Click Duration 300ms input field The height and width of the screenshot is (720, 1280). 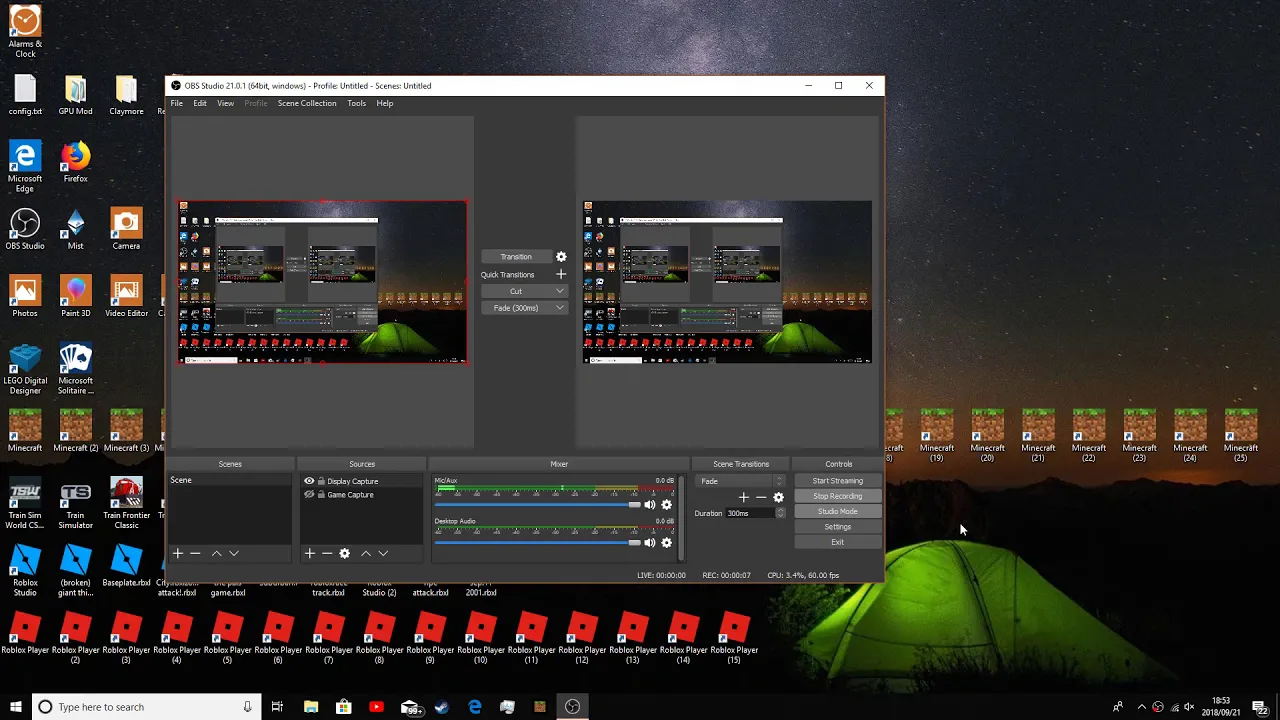click(x=750, y=513)
